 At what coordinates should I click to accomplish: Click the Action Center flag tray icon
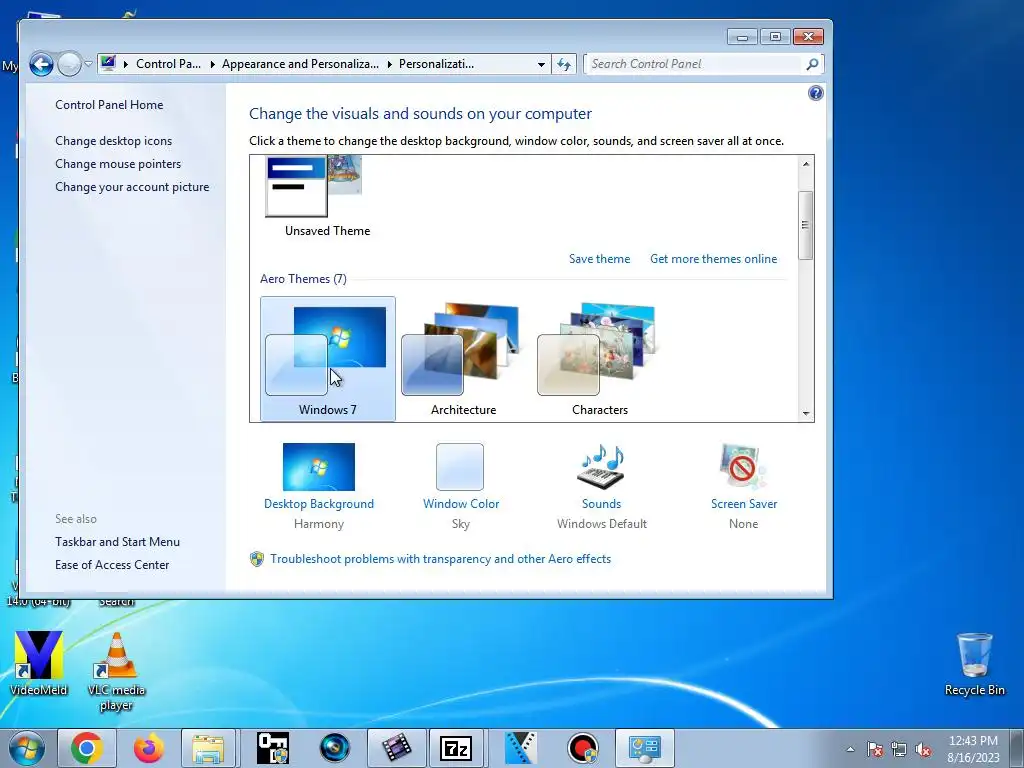coord(875,749)
